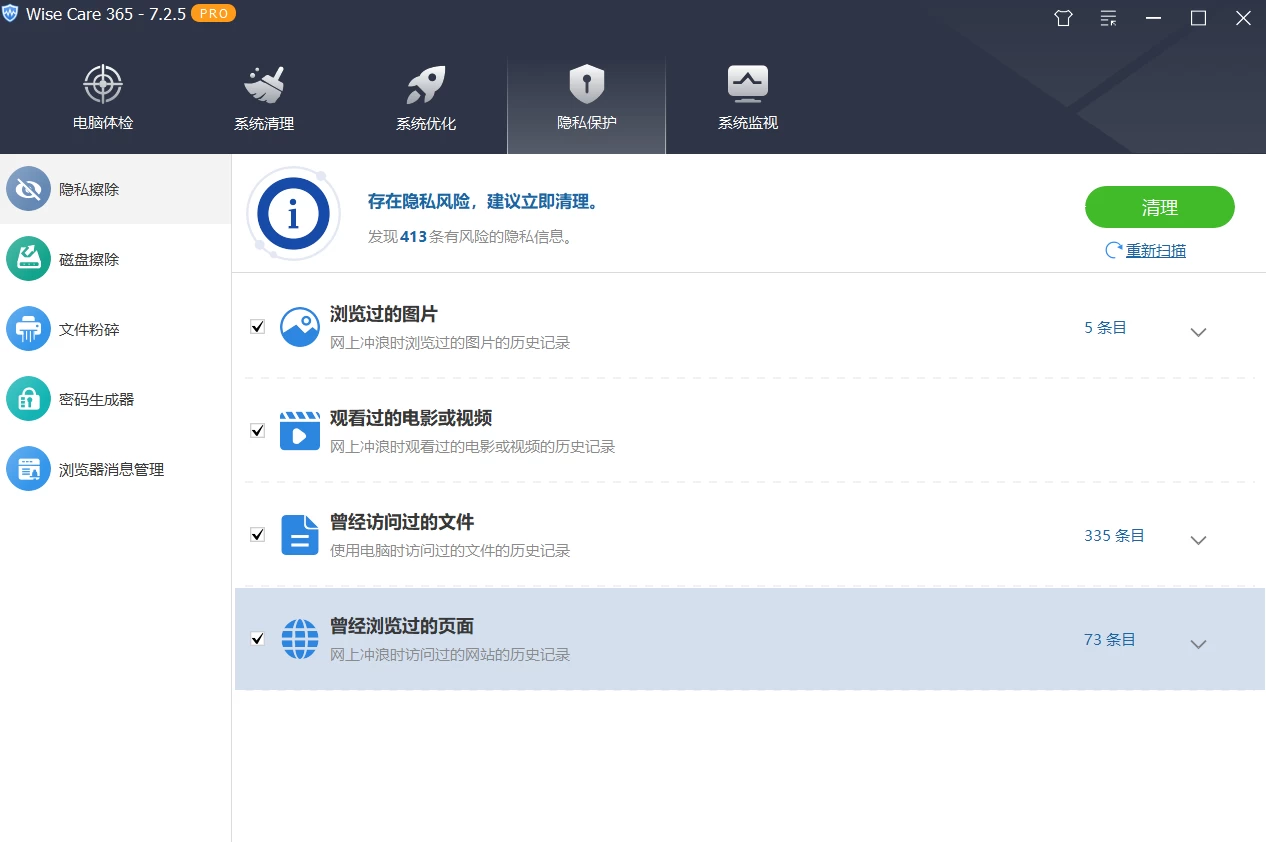Click the 335 条目 count
The width and height of the screenshot is (1266, 842).
1114,535
